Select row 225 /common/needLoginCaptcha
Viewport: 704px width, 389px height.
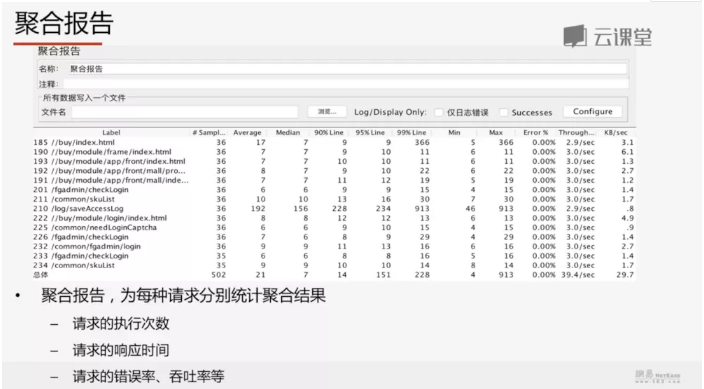point(334,227)
